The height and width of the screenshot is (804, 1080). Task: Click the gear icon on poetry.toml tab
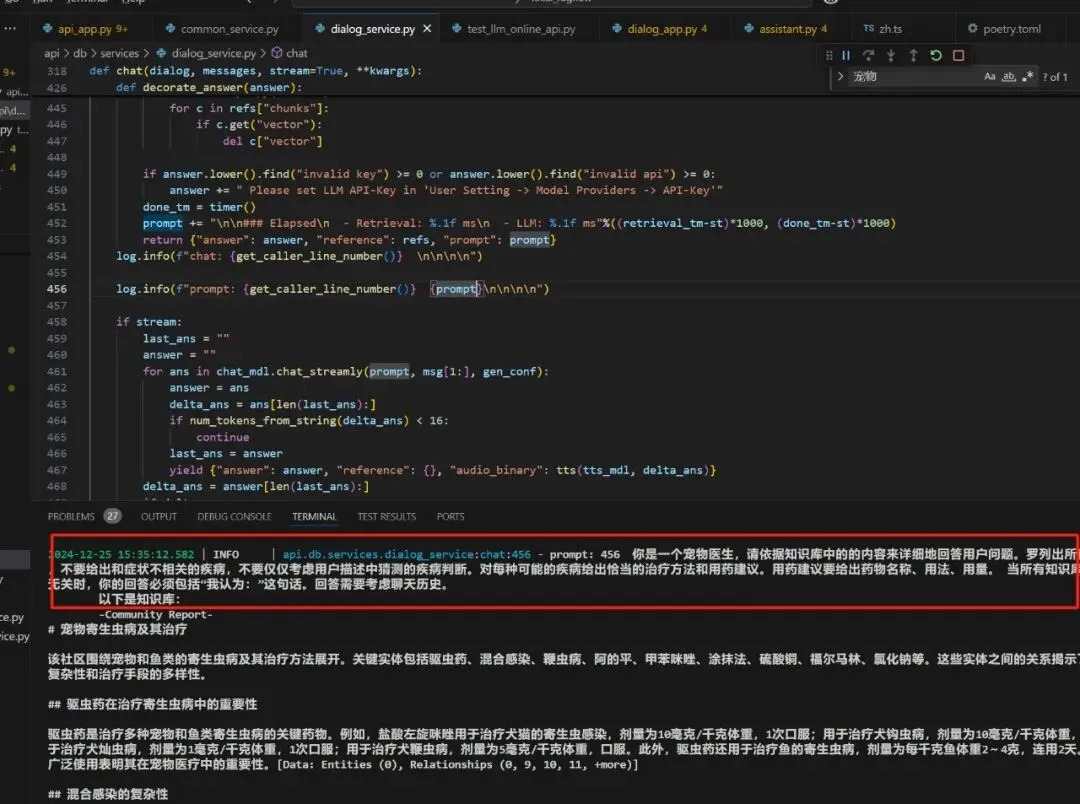coord(973,28)
